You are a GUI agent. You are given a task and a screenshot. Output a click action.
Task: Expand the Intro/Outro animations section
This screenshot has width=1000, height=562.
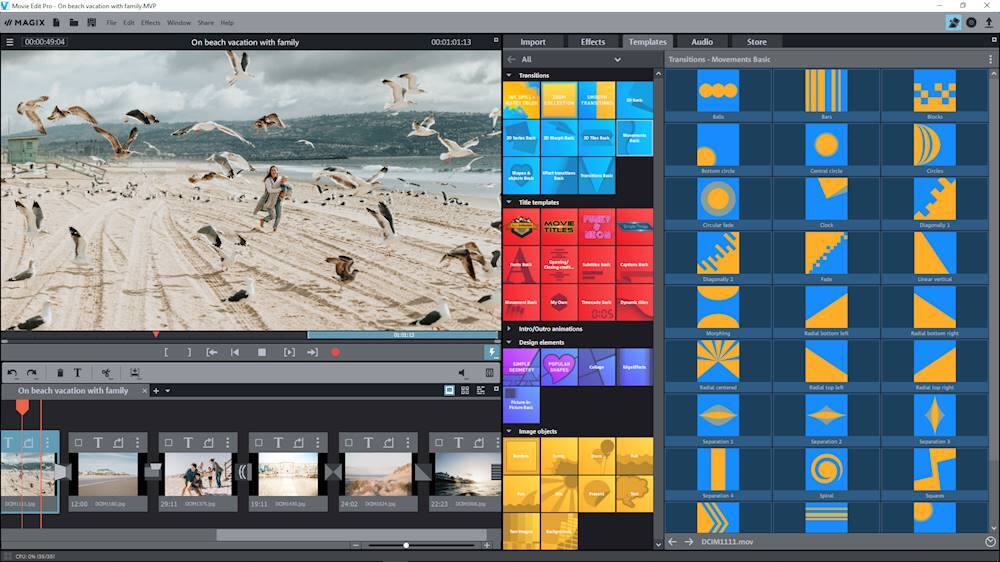(508, 328)
